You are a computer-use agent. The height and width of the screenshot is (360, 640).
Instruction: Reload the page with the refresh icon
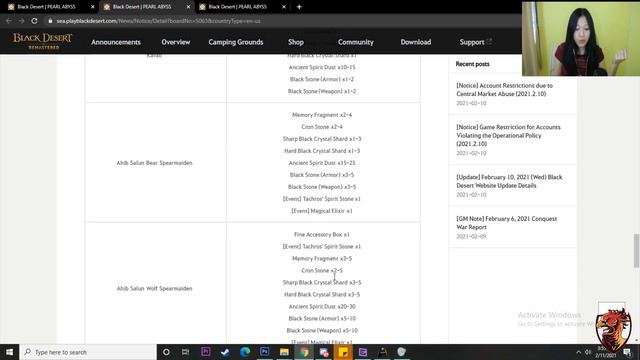point(35,21)
